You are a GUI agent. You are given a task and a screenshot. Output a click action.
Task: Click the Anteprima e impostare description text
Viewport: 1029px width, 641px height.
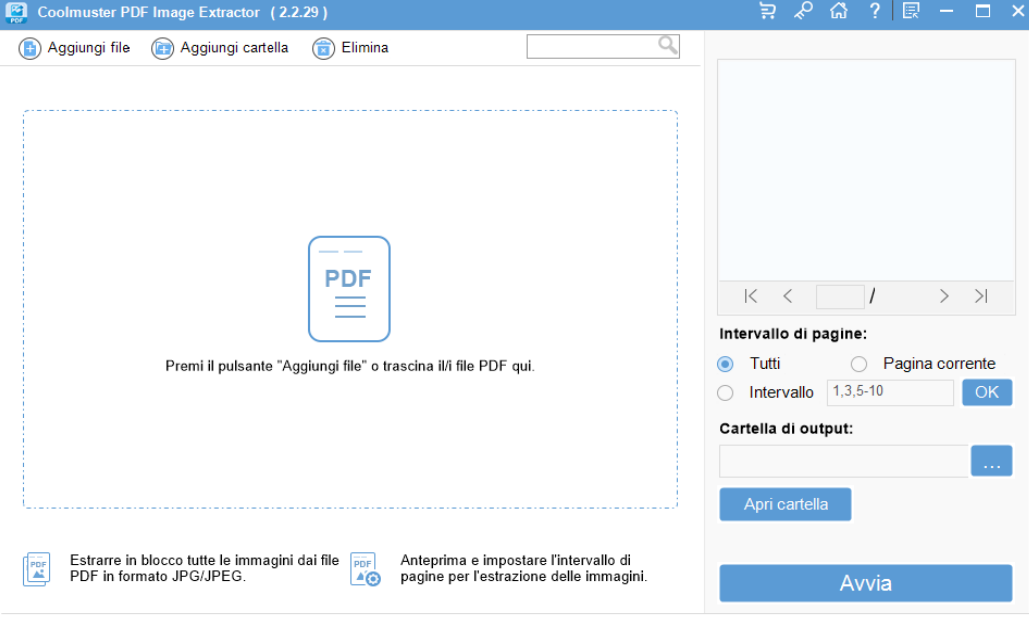(524, 569)
